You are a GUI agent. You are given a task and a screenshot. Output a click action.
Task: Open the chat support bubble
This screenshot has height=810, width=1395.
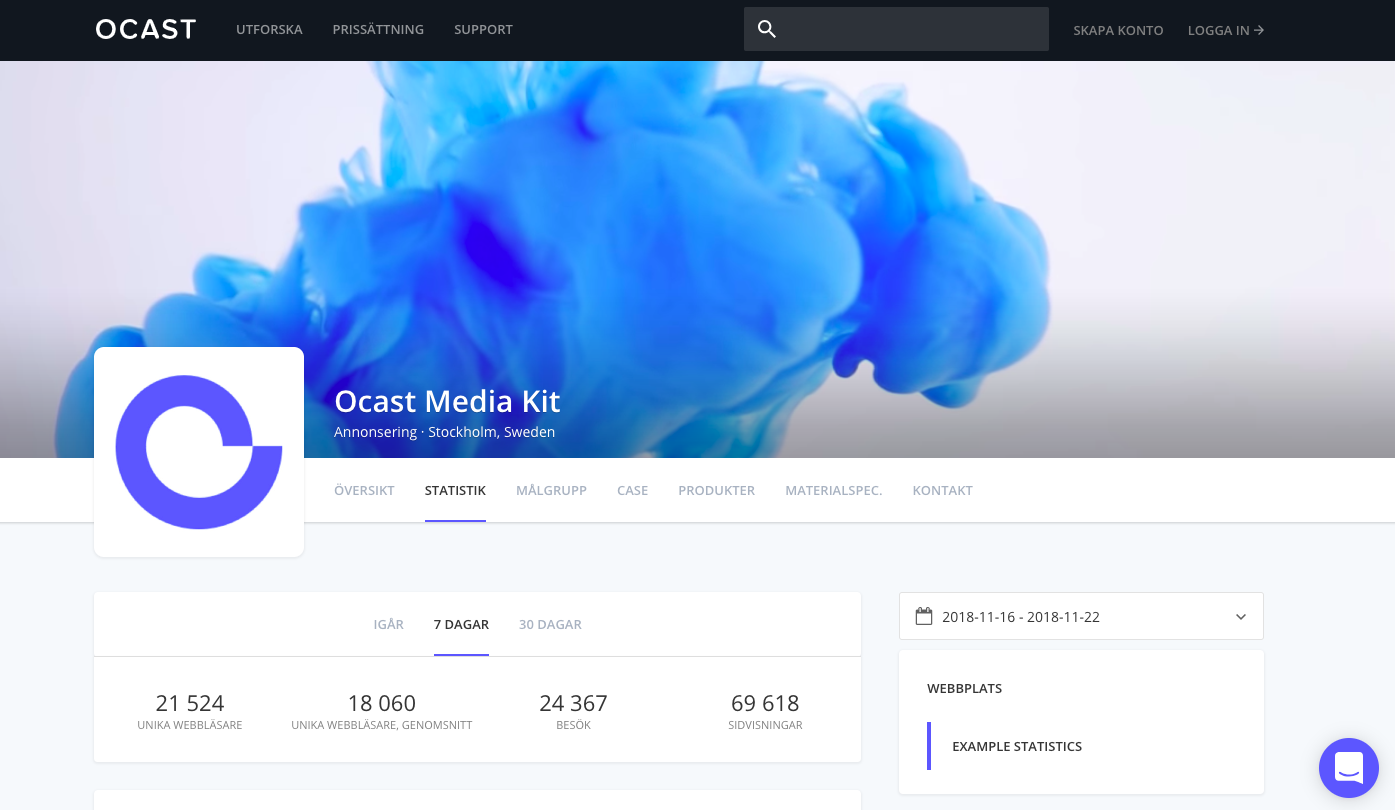pos(1348,768)
